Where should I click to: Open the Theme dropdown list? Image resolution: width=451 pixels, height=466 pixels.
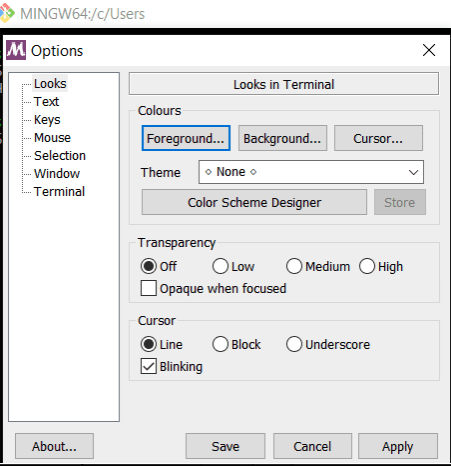click(311, 172)
